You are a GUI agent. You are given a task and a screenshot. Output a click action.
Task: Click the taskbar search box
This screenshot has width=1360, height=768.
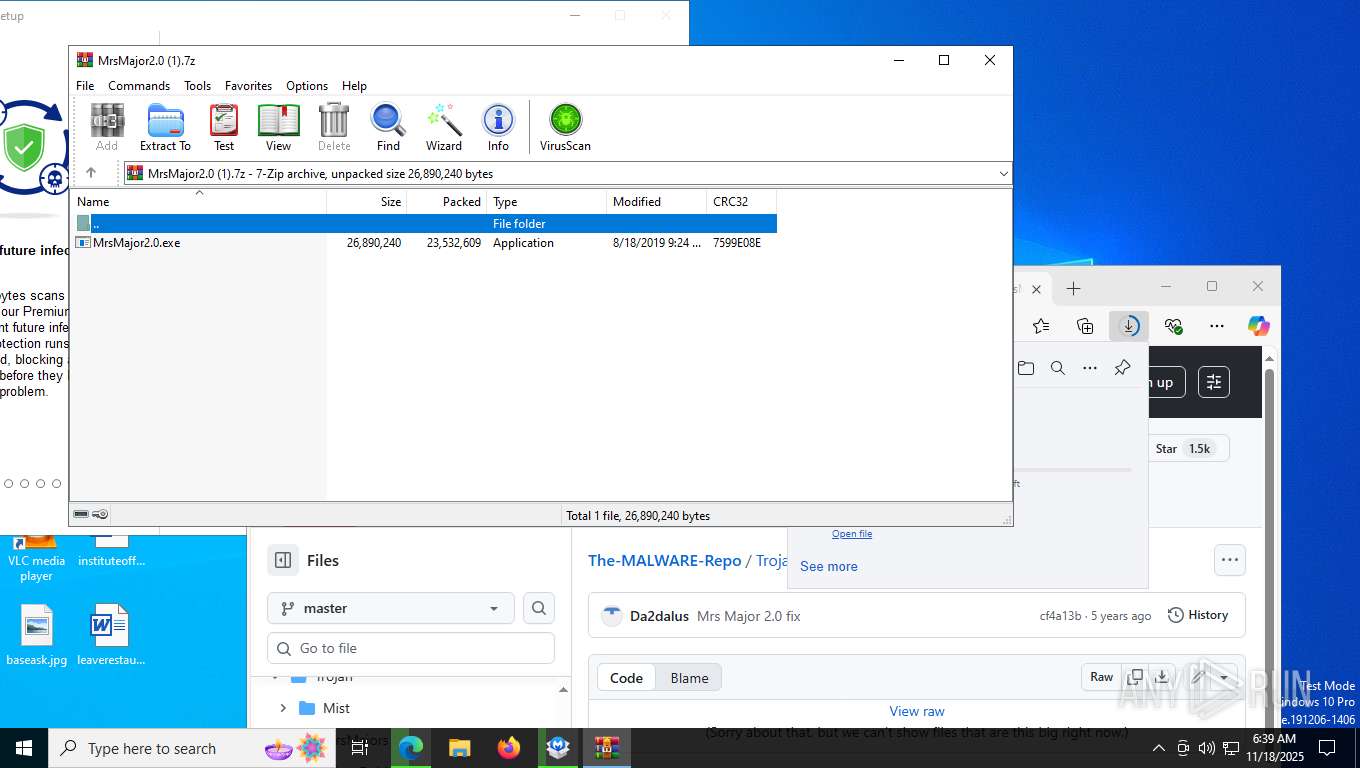[192, 748]
